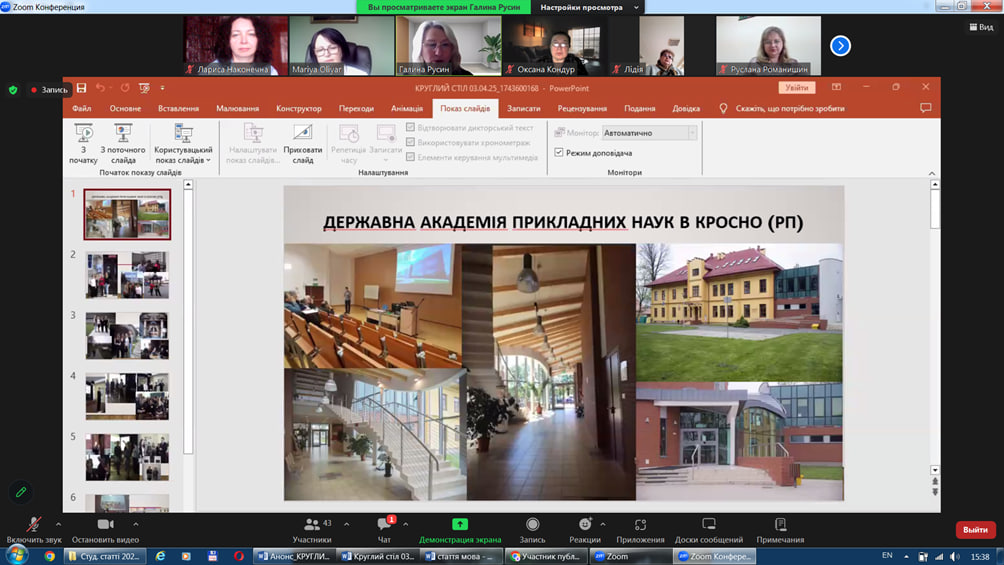Image resolution: width=1004 pixels, height=565 pixels.
Task: Open the Анімація ribbon tab
Action: coord(407,108)
